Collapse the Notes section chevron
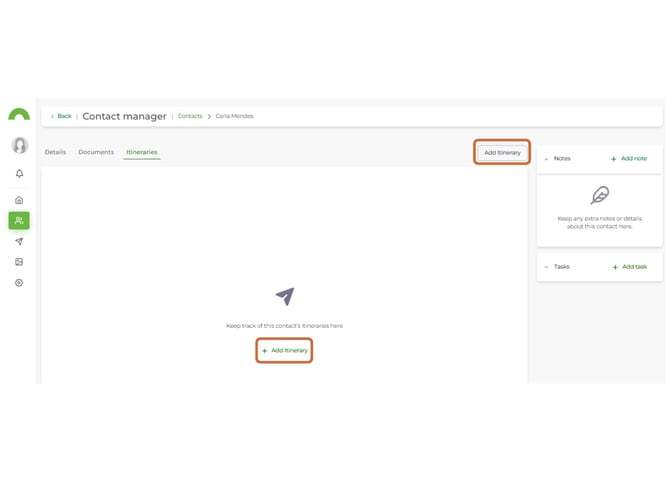The image size is (670, 482). (546, 159)
